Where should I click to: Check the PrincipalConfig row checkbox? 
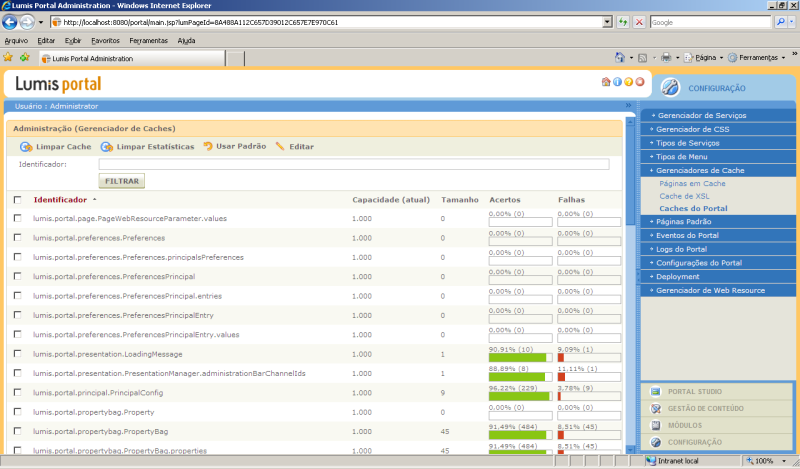[x=17, y=392]
